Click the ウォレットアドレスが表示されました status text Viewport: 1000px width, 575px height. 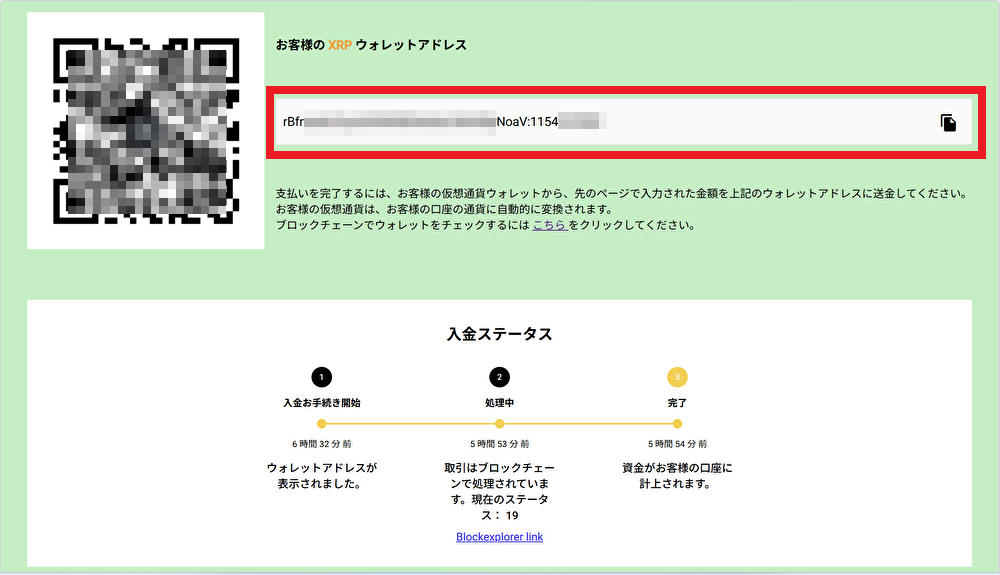pos(321,475)
